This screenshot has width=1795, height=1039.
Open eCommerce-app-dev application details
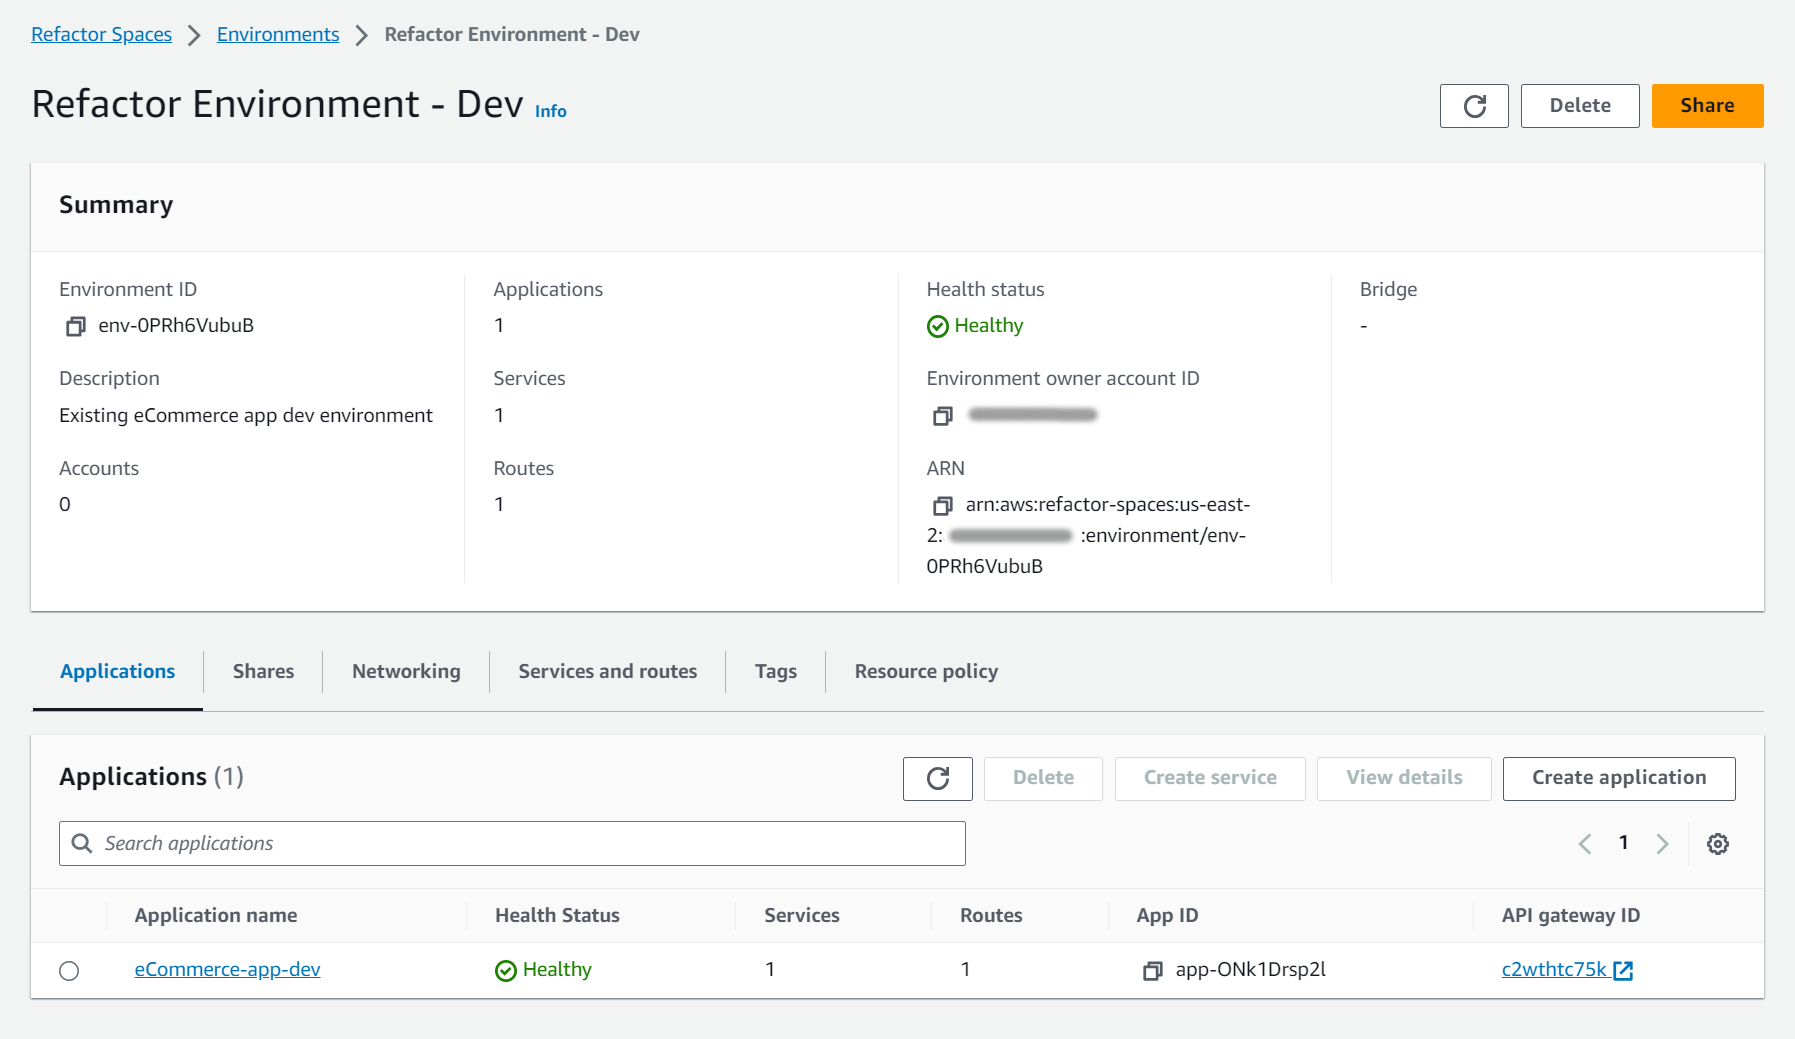226,969
